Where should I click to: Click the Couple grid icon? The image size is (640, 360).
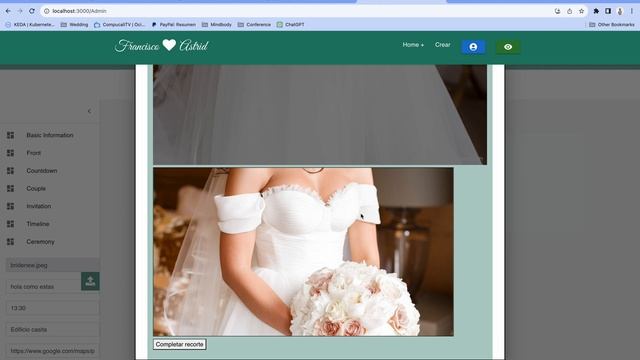click(x=11, y=189)
